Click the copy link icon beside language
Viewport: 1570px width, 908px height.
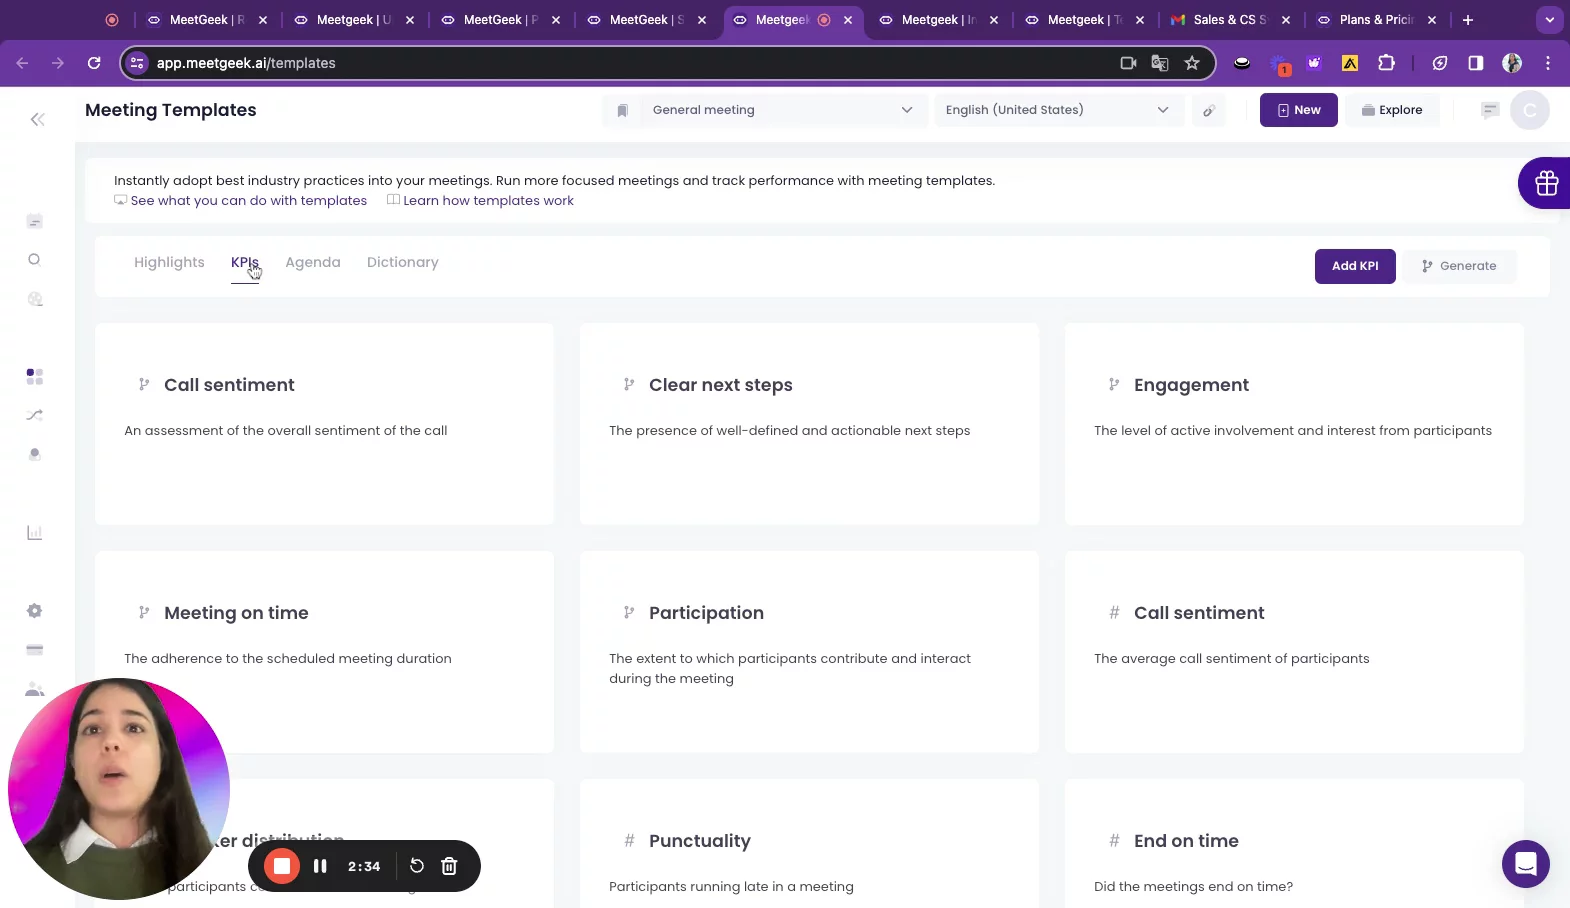(1209, 111)
